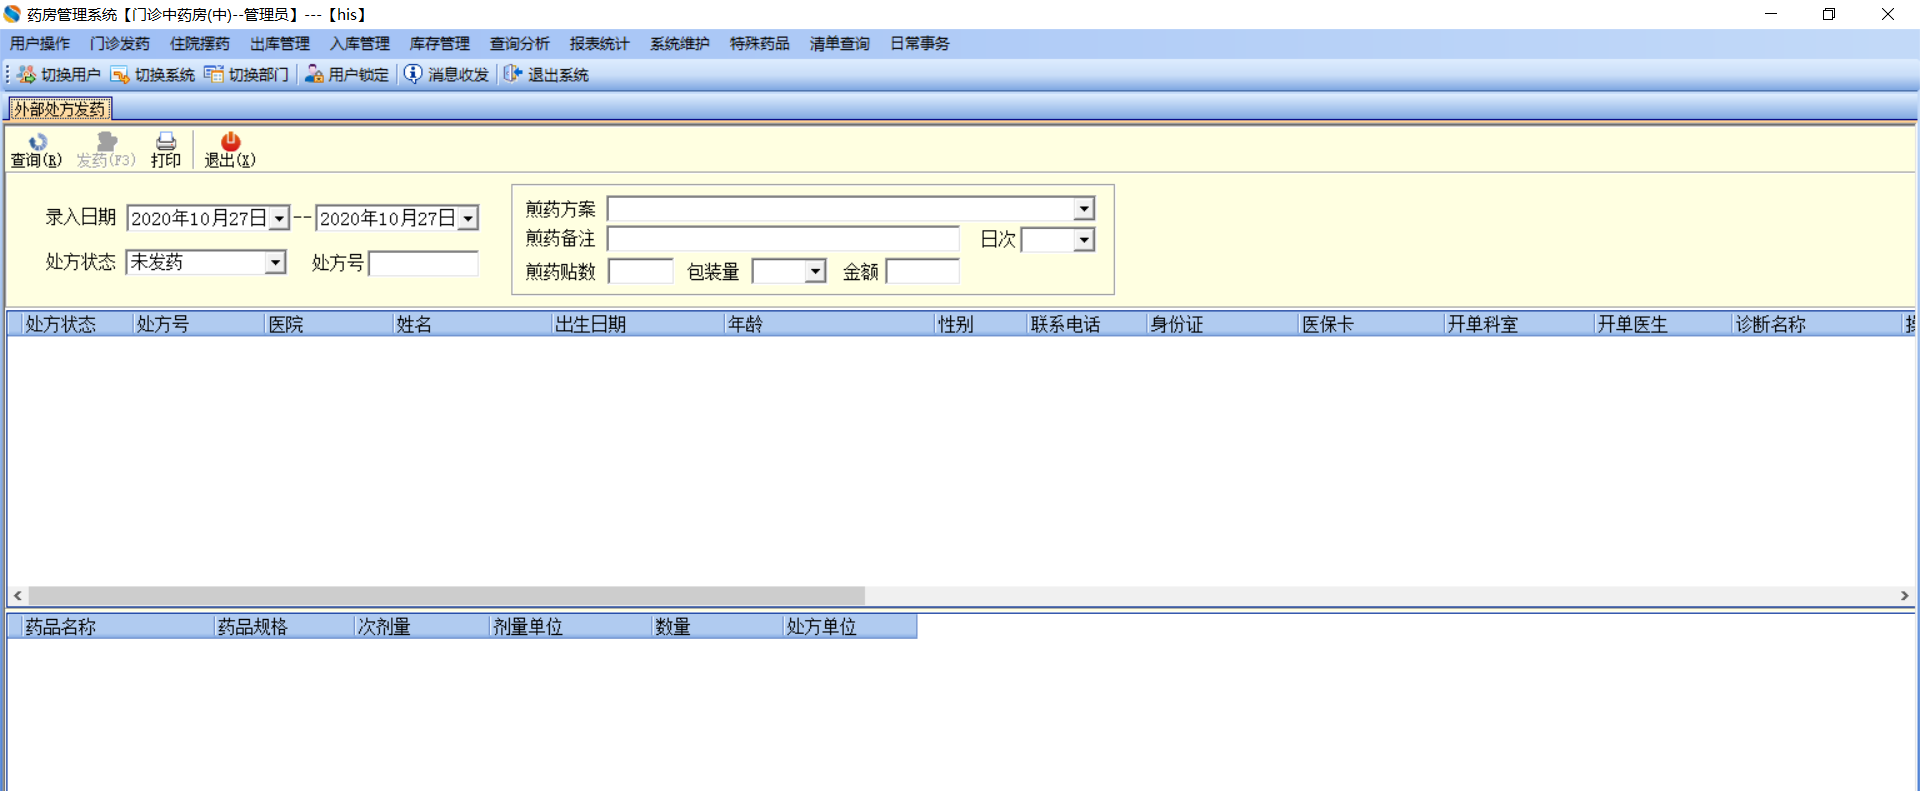
Task: Click the red 退出(X) power icon
Action: click(x=230, y=142)
